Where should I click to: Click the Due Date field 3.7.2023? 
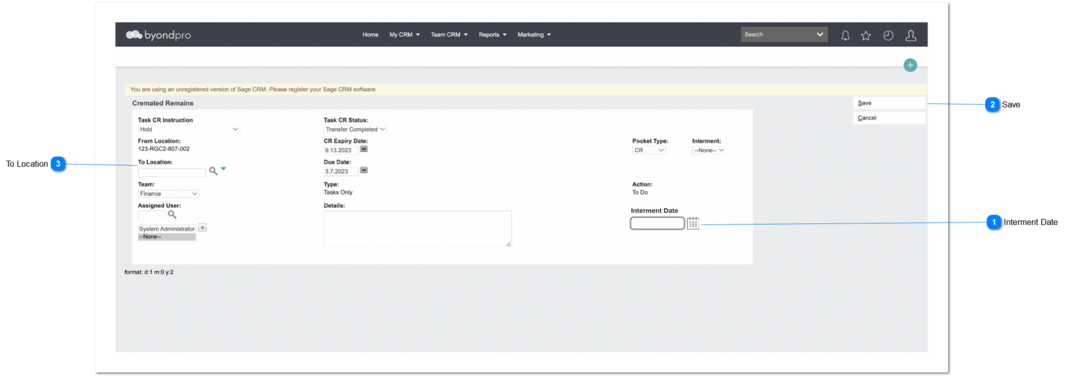pyautogui.click(x=341, y=171)
